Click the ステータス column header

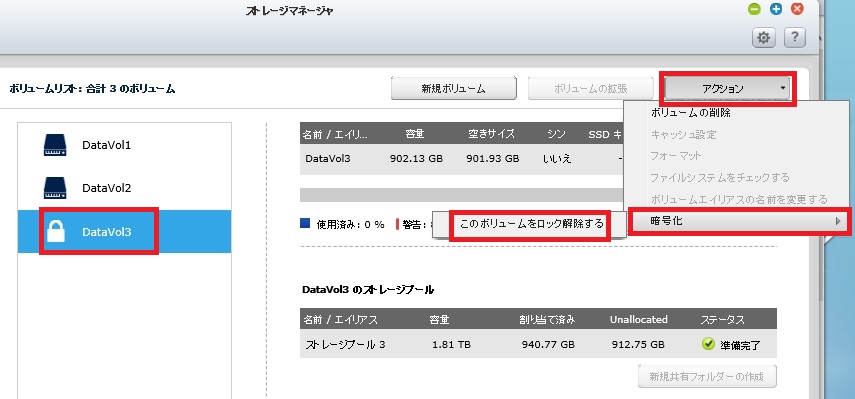coord(722,319)
